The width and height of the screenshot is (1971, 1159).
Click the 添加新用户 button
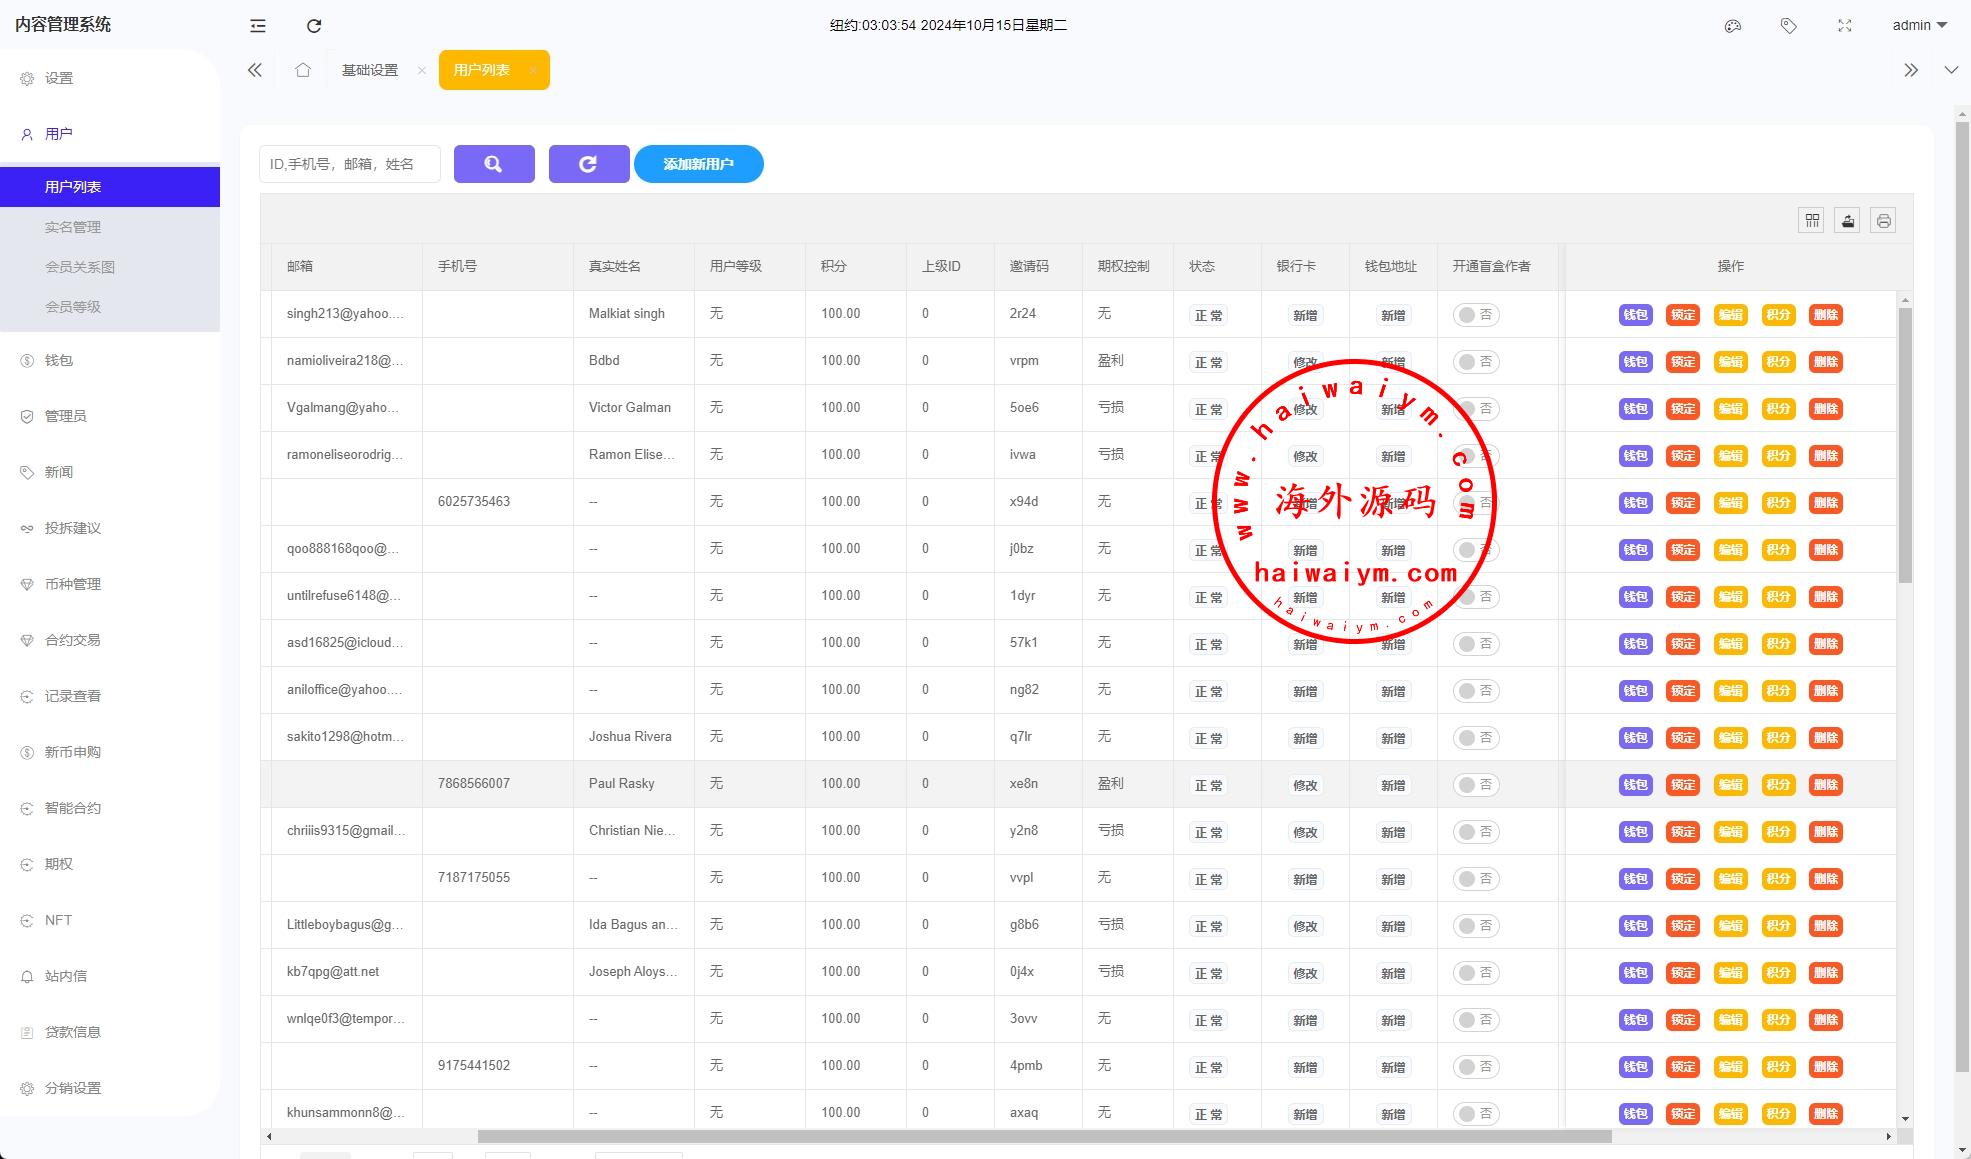pyautogui.click(x=698, y=164)
